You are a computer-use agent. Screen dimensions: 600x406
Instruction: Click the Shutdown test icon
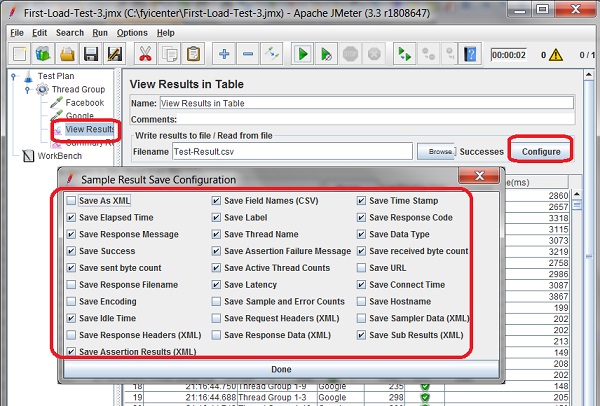click(x=374, y=54)
